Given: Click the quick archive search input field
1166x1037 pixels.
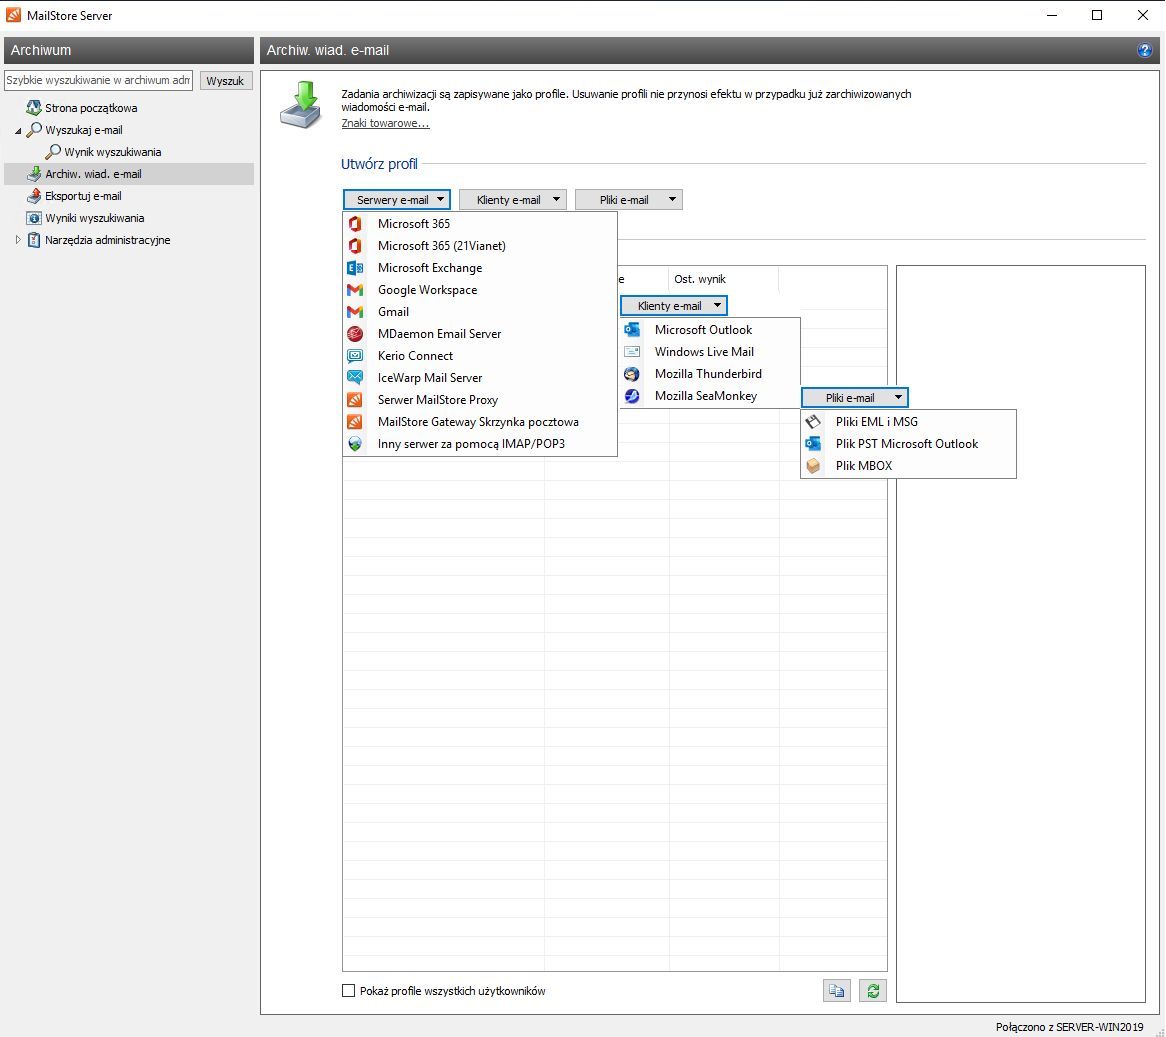Looking at the screenshot, I should [98, 80].
